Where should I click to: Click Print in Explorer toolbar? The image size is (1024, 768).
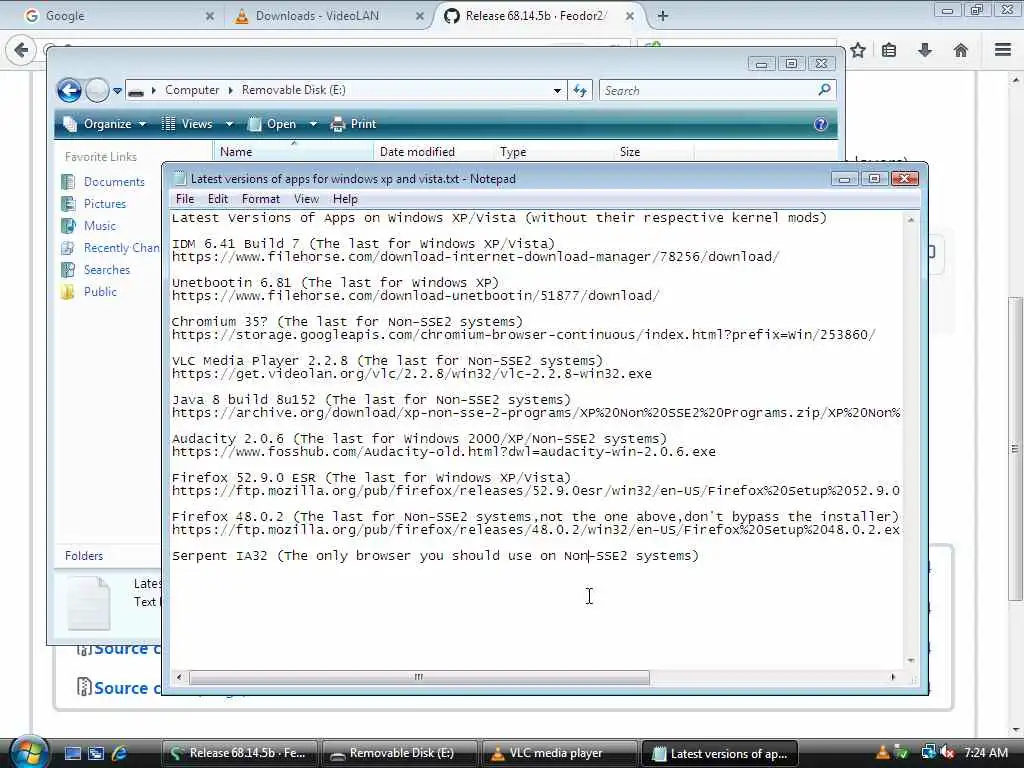[353, 124]
